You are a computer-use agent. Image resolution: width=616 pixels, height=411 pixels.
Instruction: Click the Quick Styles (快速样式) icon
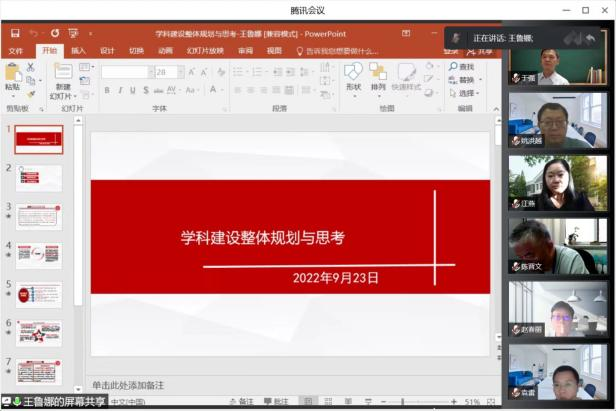click(x=406, y=74)
